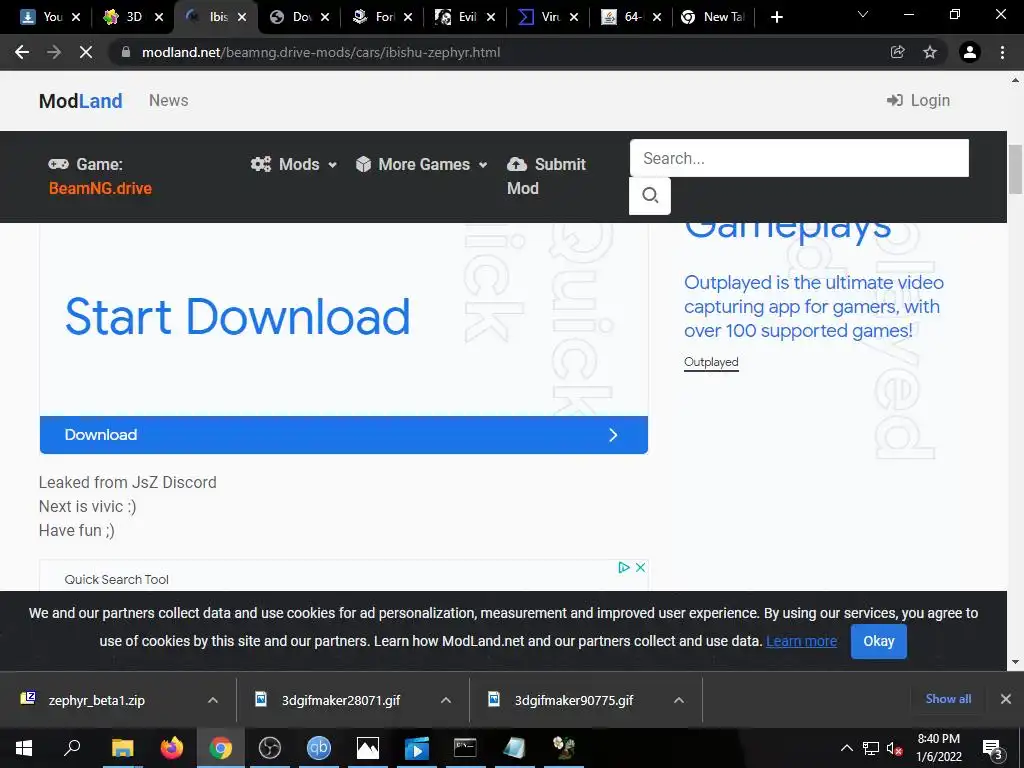Expand options for 3dgifmaker28071.gif
Screen dimensions: 1024x768
446,700
